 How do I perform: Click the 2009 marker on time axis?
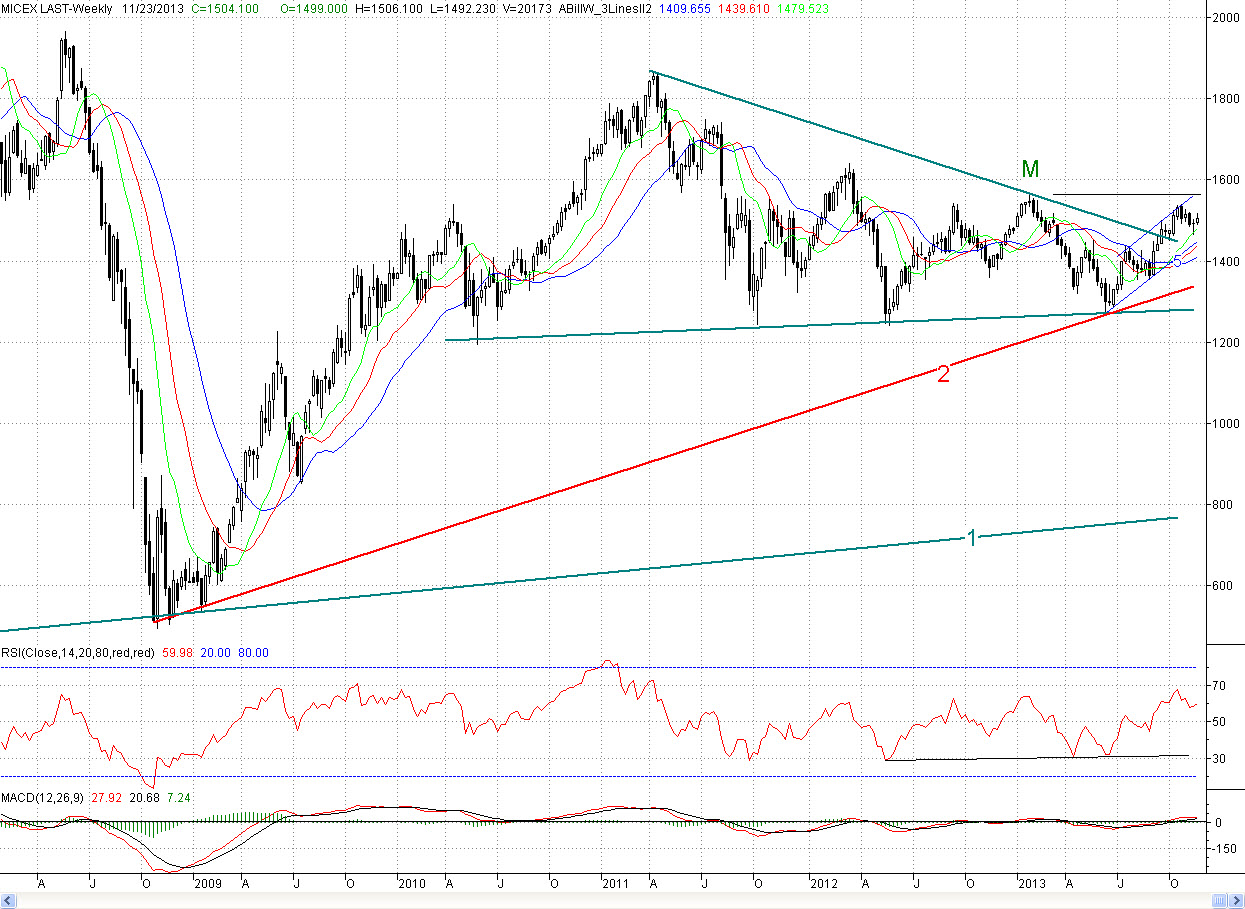[x=208, y=885]
